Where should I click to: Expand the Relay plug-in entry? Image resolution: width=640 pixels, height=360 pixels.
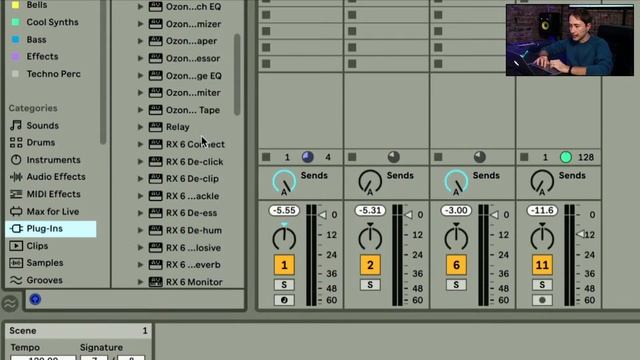pos(140,127)
